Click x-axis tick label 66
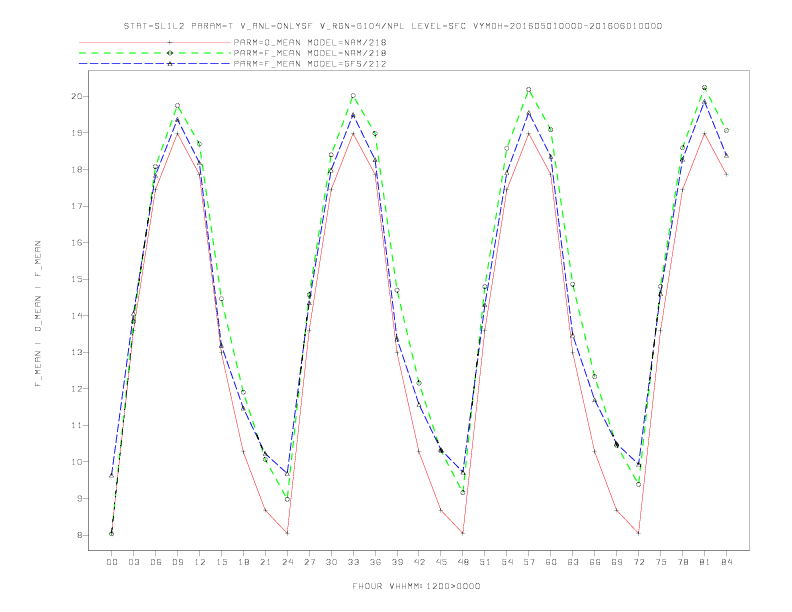The image size is (792, 612). (x=595, y=562)
